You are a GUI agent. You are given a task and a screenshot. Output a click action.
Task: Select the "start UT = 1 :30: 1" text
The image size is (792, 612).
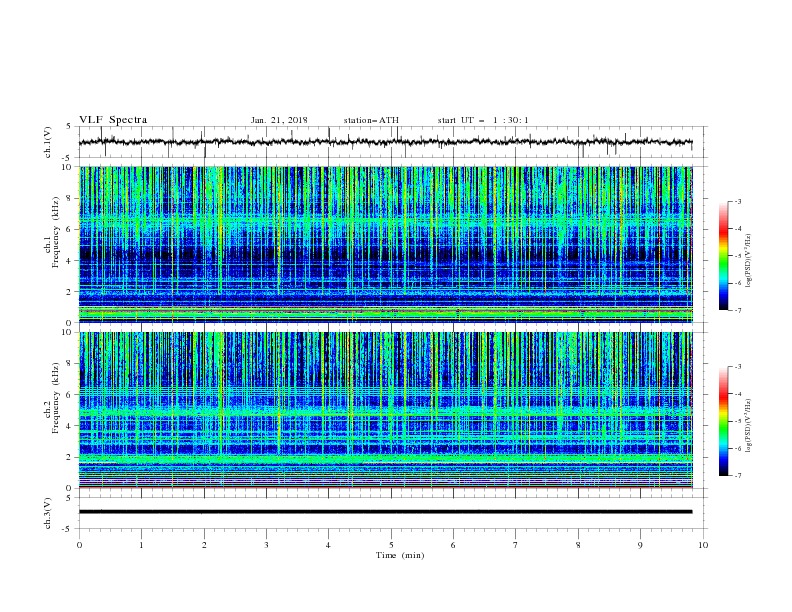coord(483,120)
